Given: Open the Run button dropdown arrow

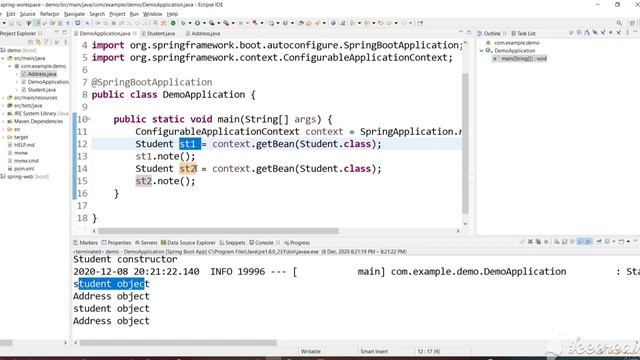Looking at the screenshot, I should pyautogui.click(x=204, y=23).
